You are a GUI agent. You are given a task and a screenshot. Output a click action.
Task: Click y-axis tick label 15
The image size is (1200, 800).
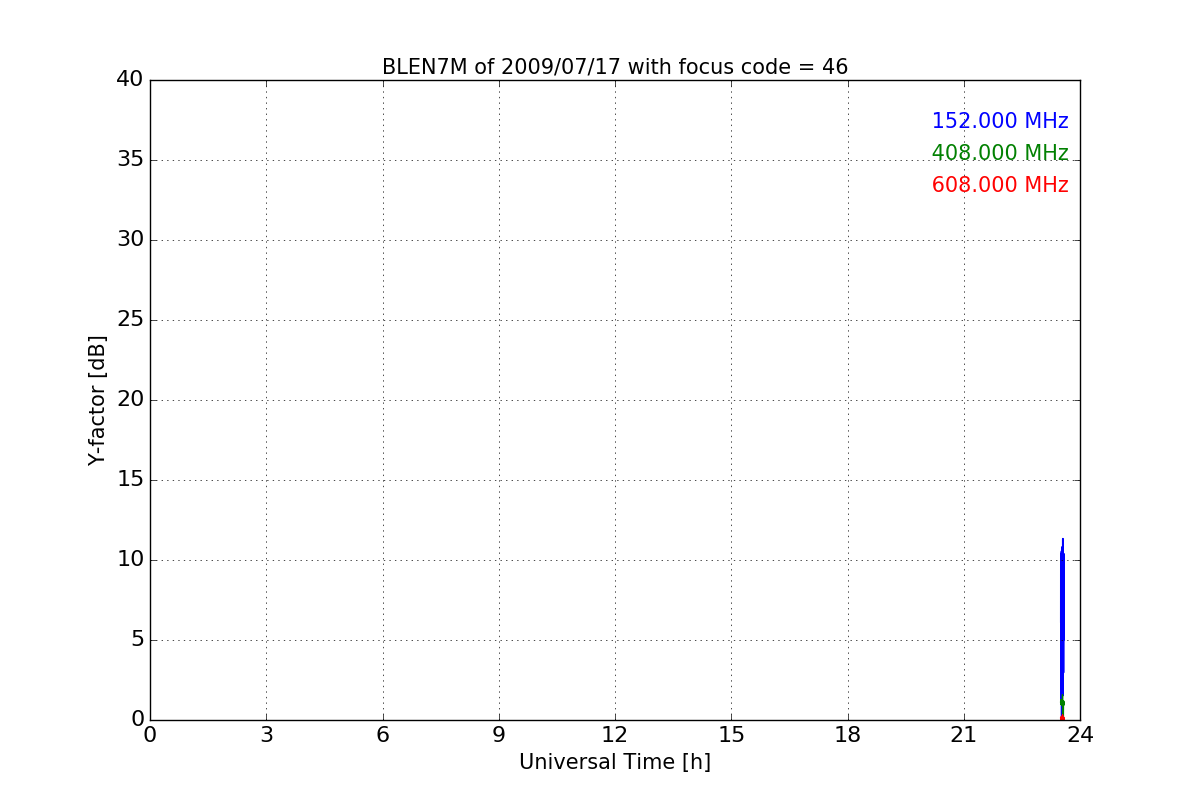130,479
